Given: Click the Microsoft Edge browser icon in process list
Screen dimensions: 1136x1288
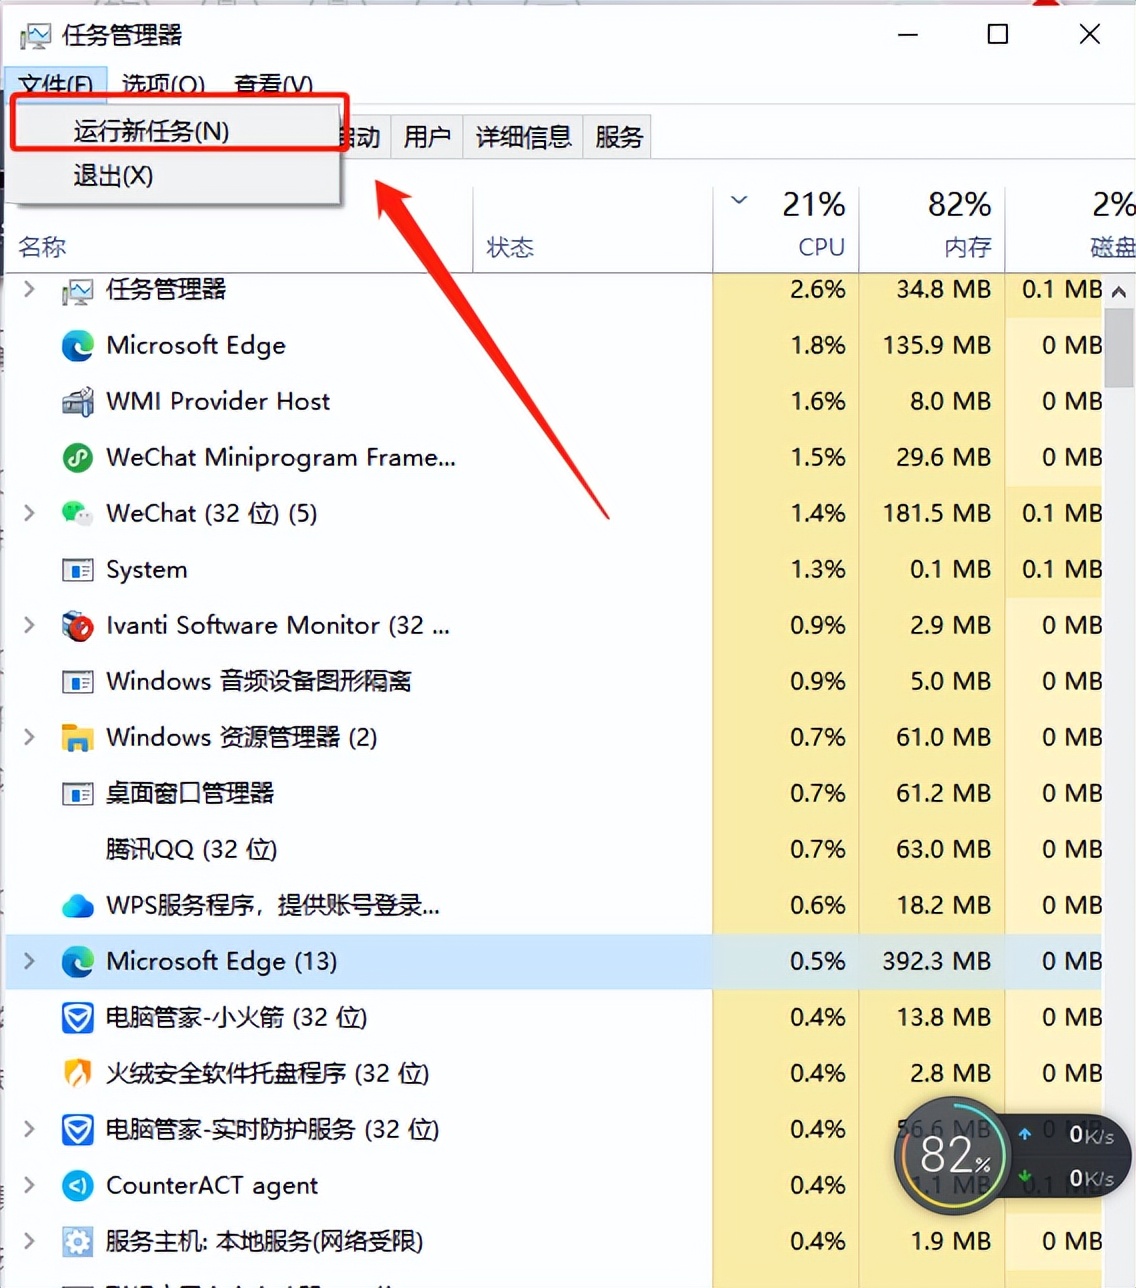Looking at the screenshot, I should 78,345.
